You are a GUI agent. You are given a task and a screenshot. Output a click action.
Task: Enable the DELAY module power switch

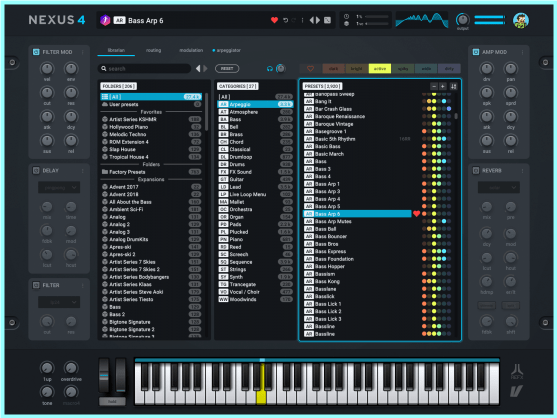point(36,171)
